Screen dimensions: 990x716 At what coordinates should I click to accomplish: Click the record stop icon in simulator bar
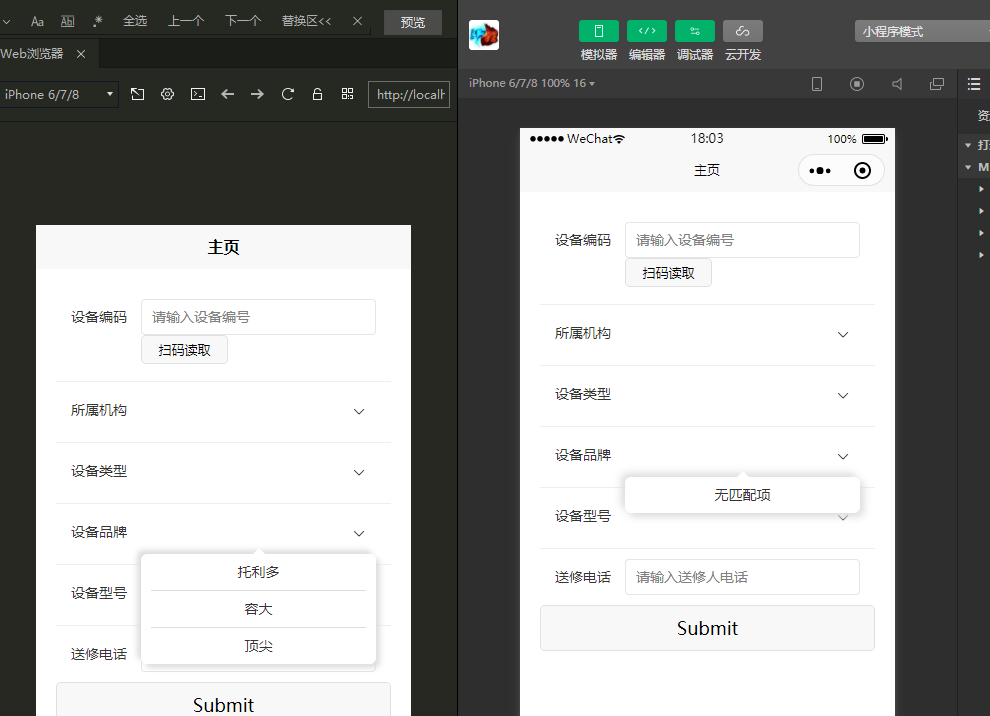[857, 84]
